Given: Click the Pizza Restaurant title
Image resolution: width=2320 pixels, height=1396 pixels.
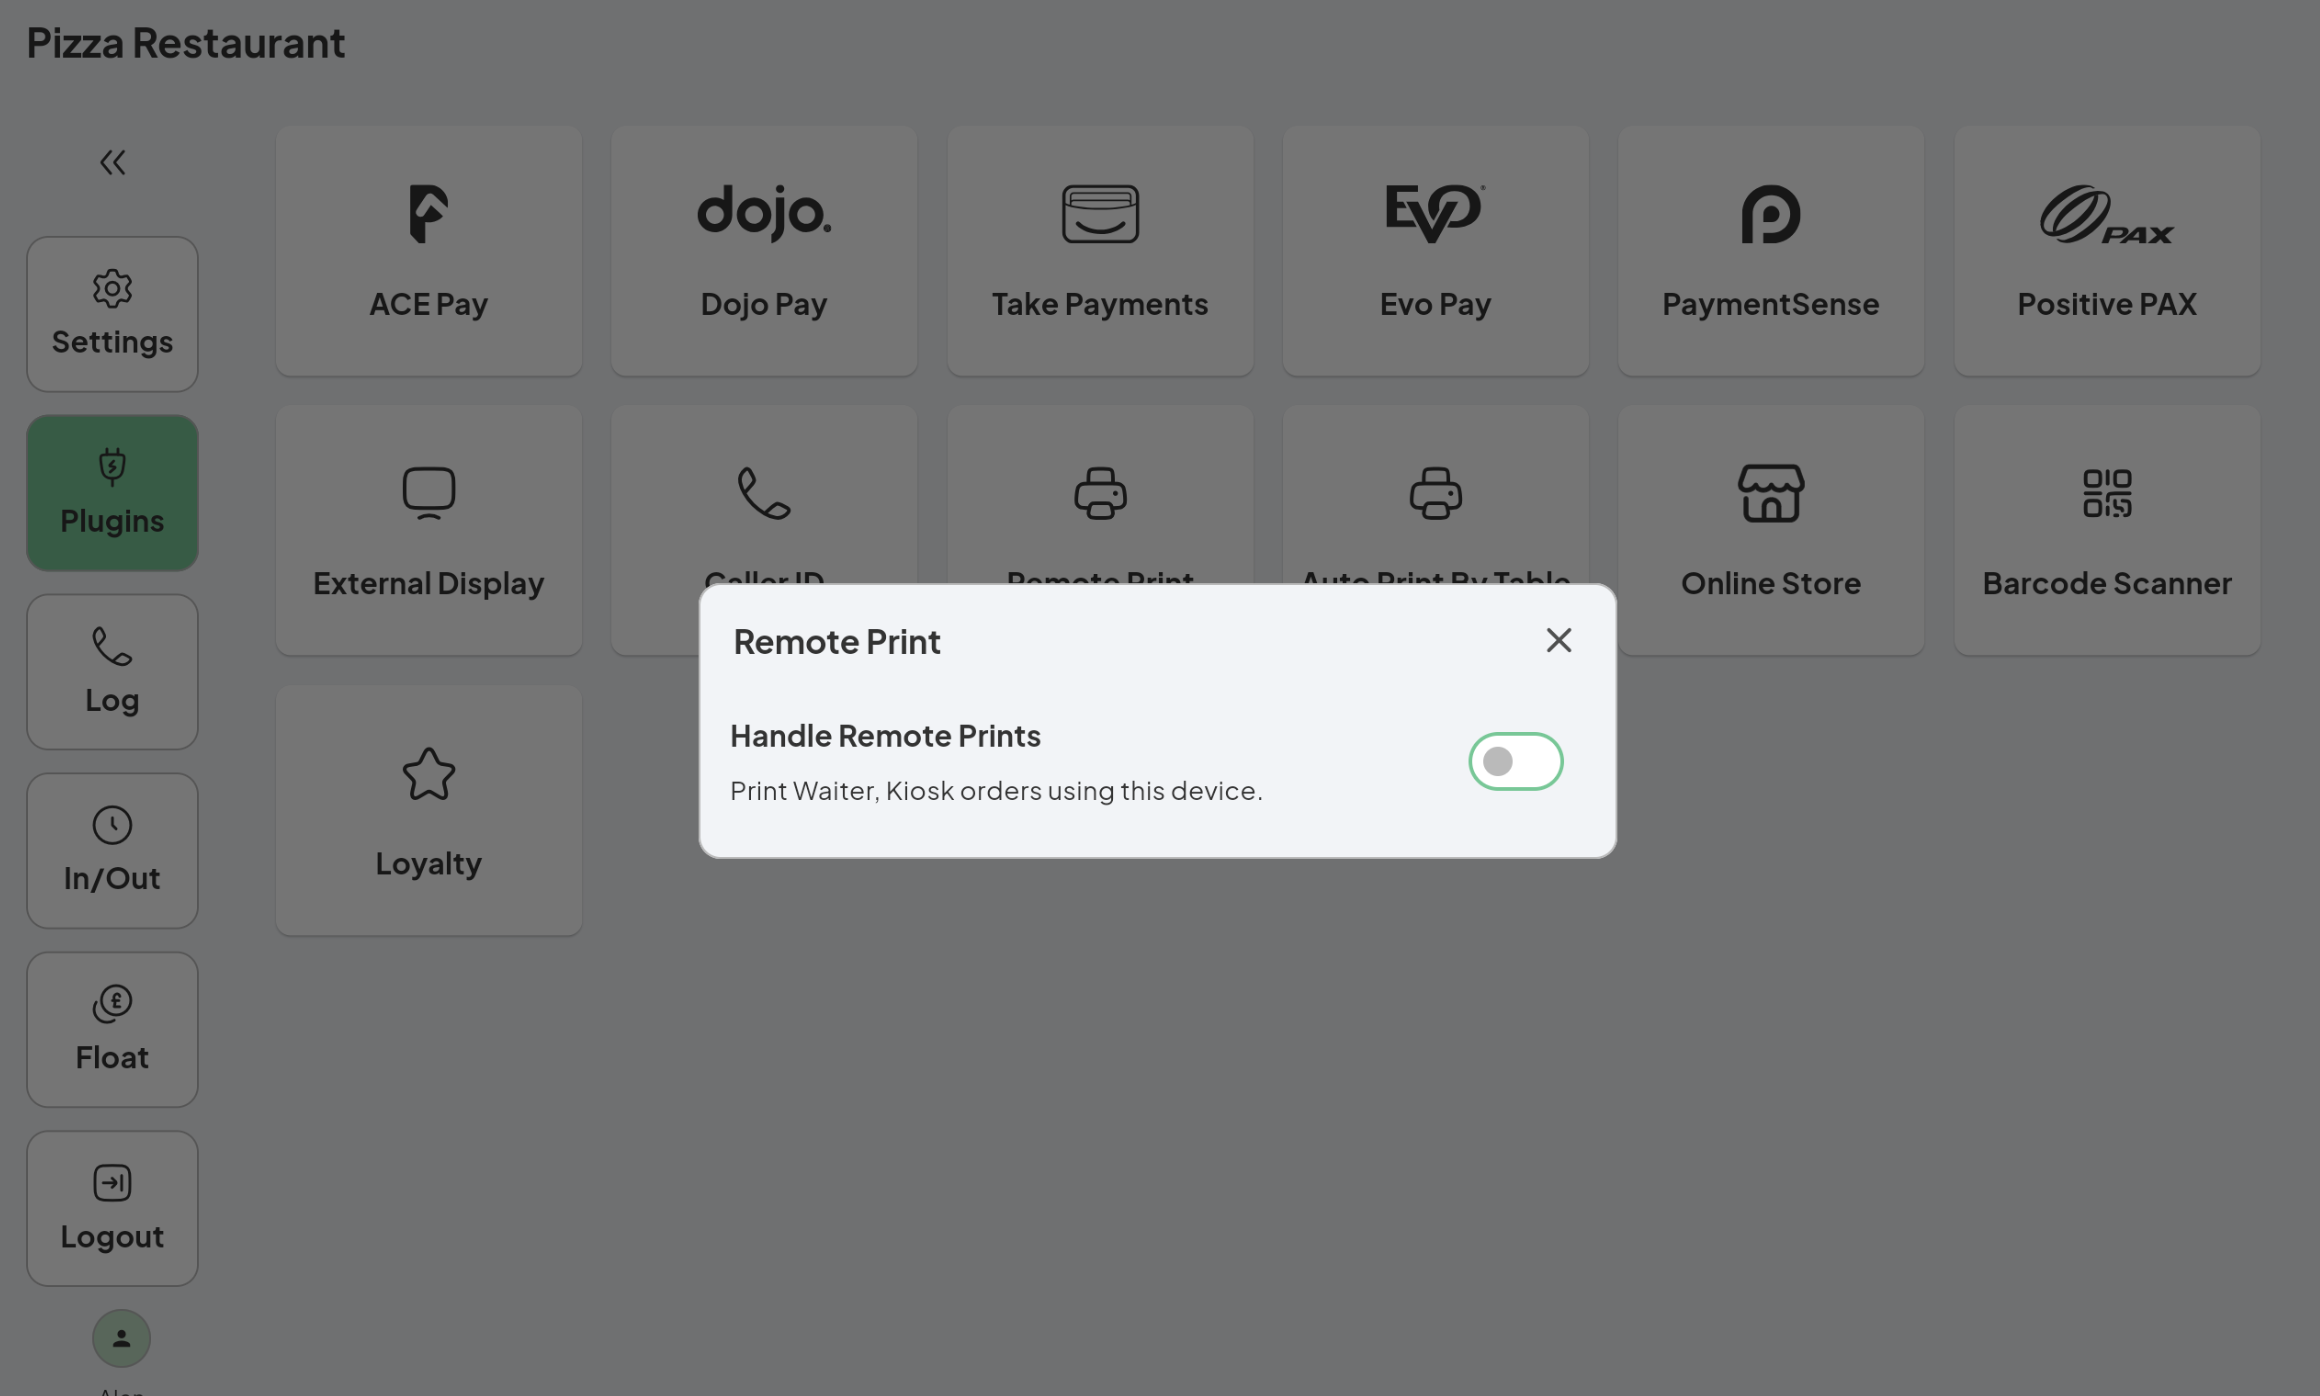Looking at the screenshot, I should click(185, 43).
